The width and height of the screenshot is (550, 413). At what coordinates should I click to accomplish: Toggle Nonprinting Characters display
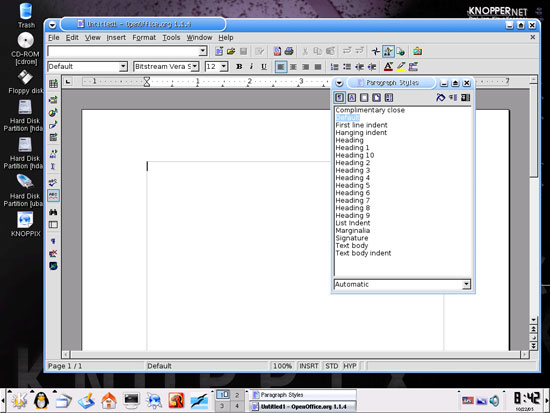pyautogui.click(x=53, y=241)
